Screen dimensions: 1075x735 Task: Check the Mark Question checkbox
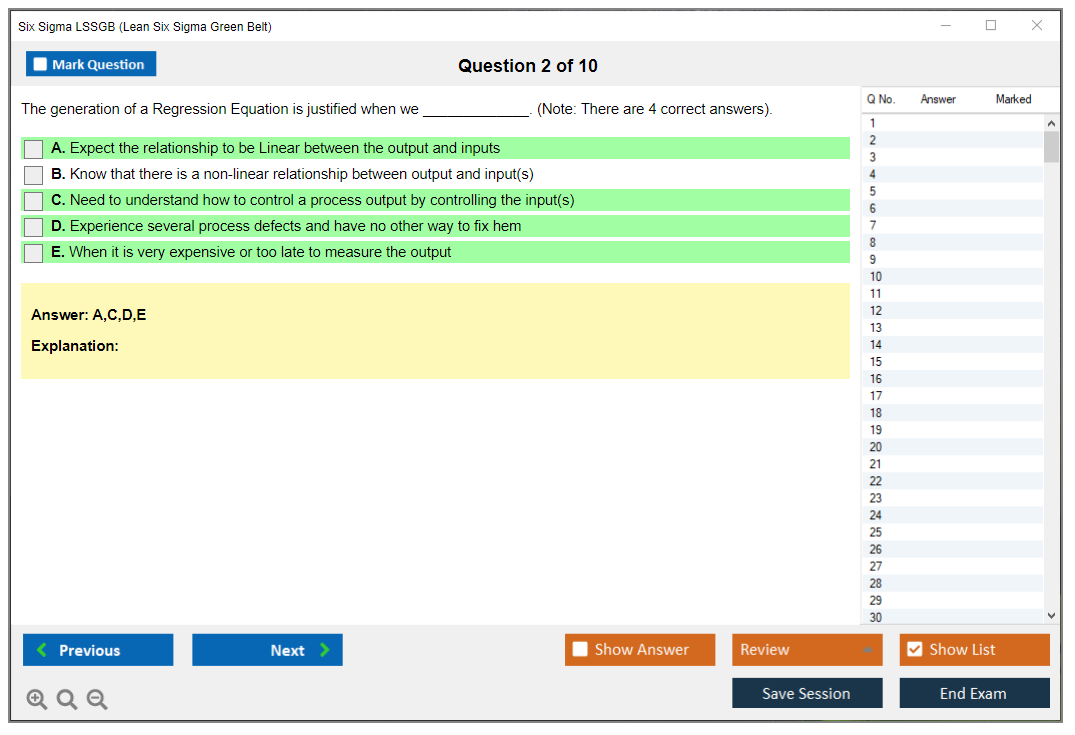click(x=41, y=64)
